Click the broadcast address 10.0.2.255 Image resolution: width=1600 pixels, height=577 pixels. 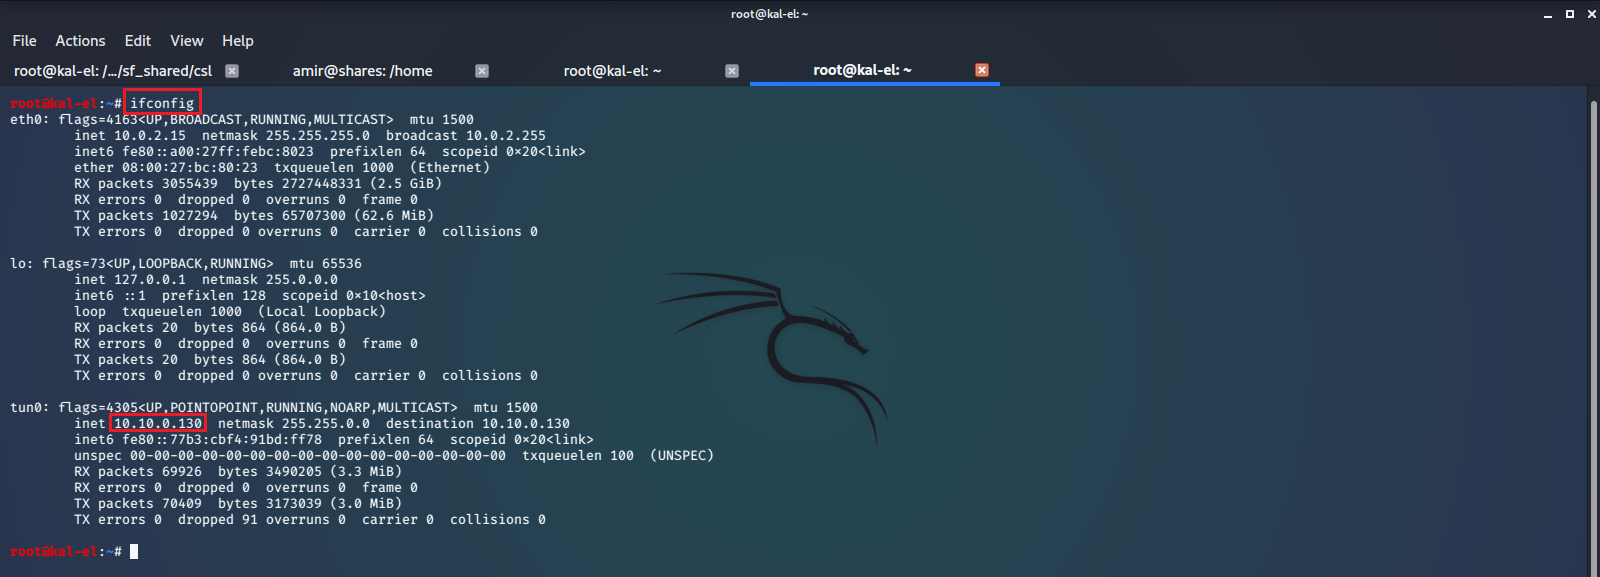[x=506, y=135]
